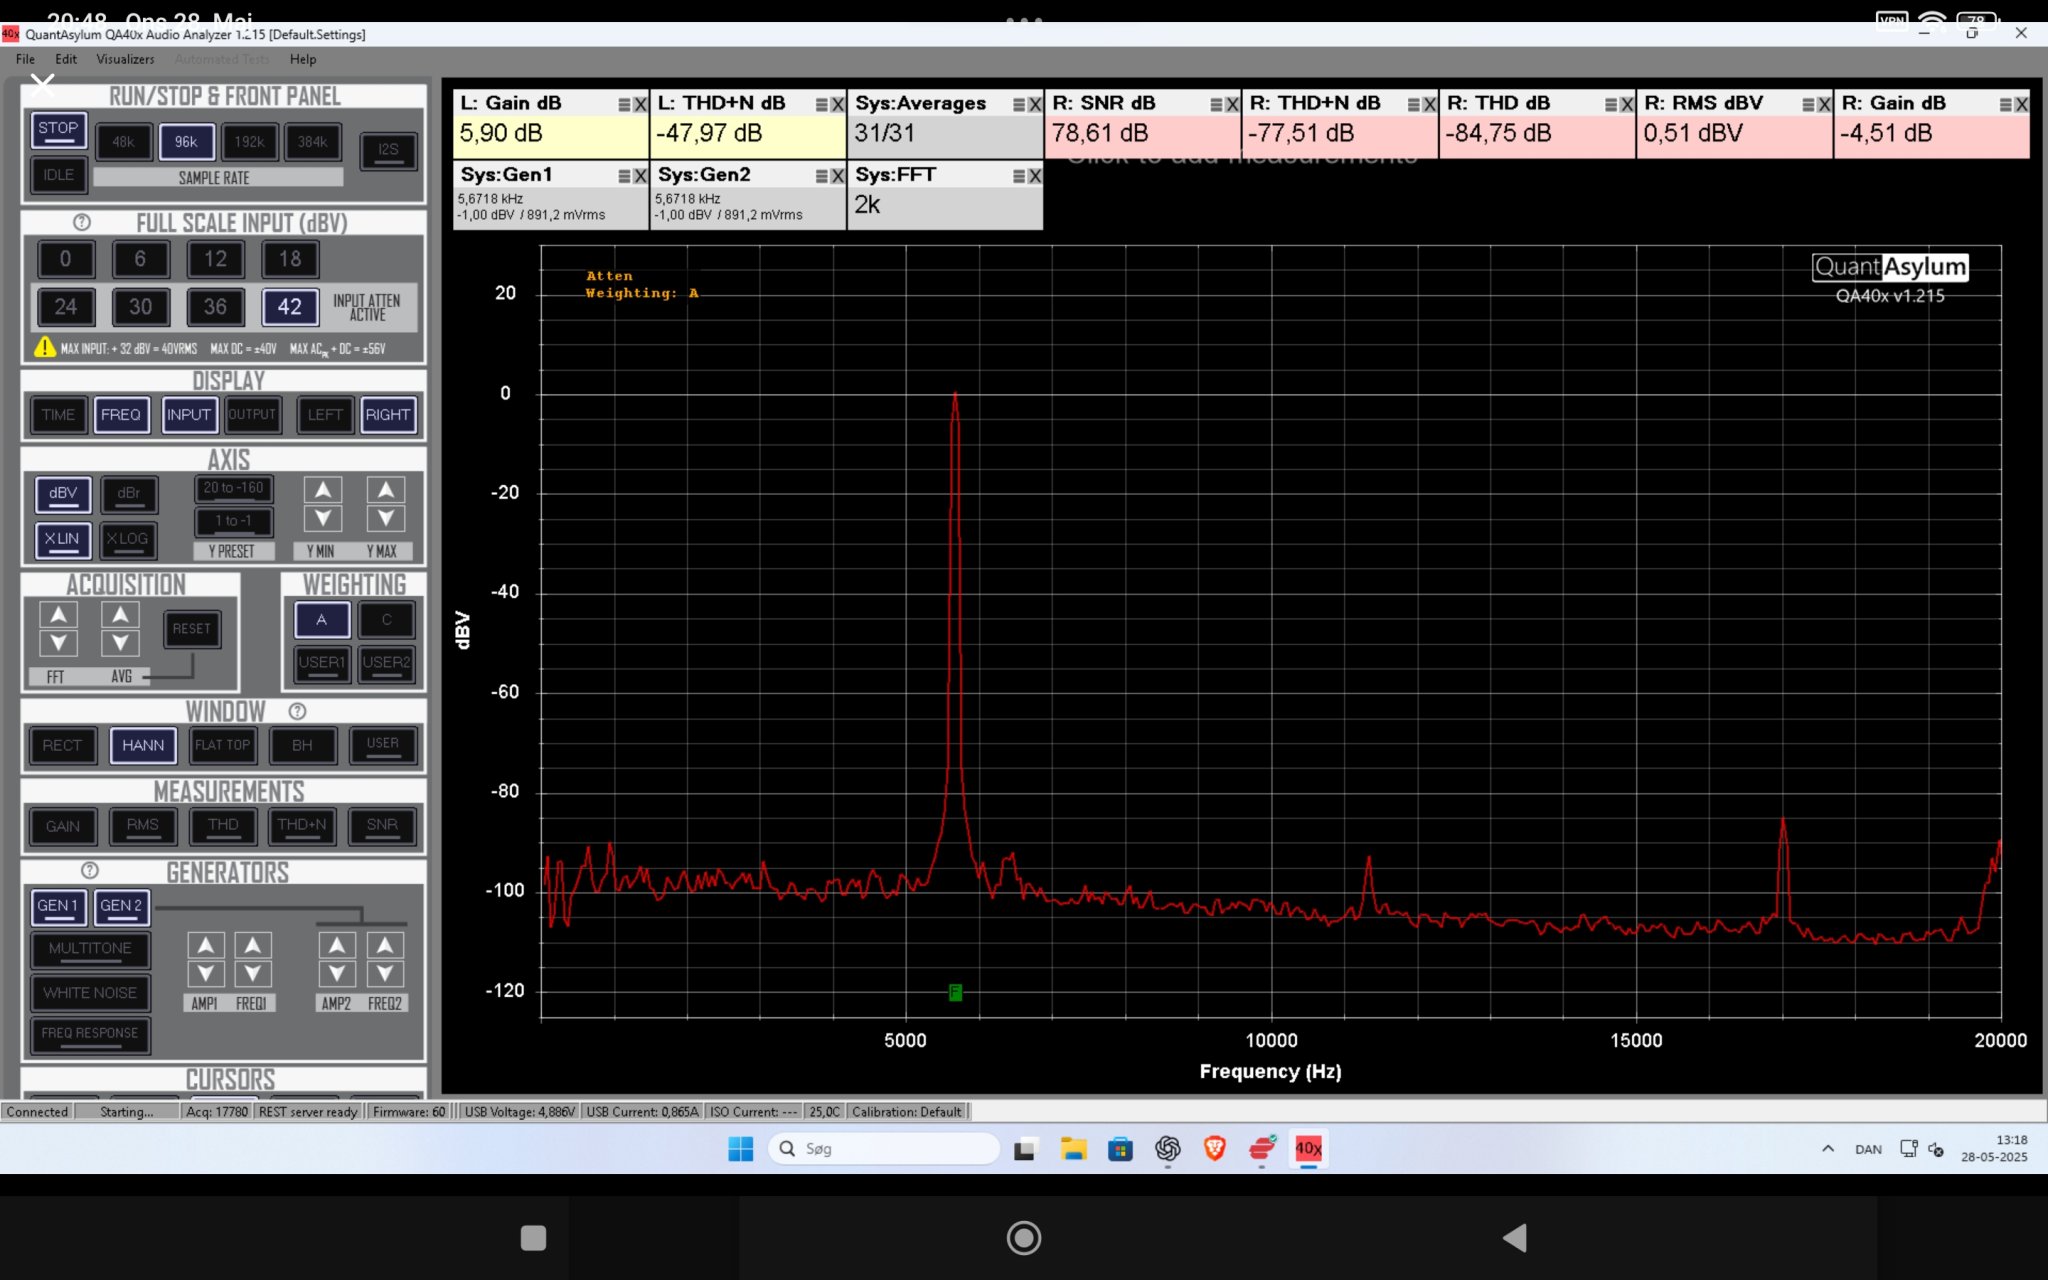
Task: Enable C weighting
Action: pos(386,620)
